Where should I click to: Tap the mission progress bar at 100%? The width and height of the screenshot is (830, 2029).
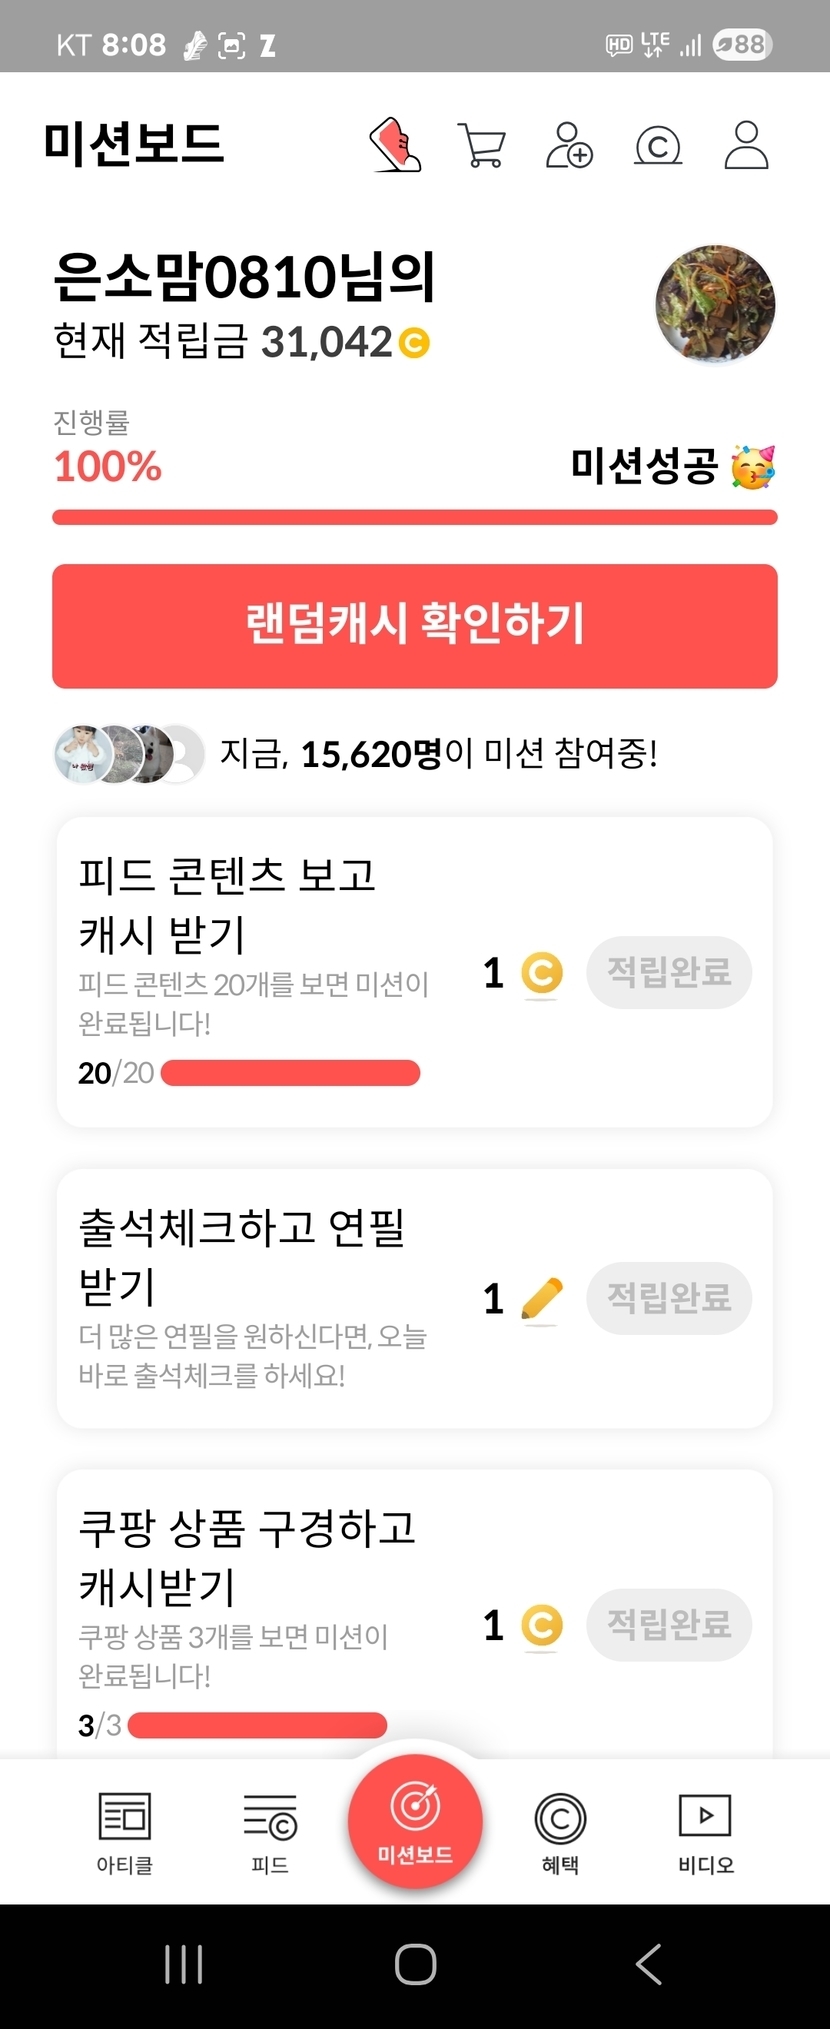point(415,517)
